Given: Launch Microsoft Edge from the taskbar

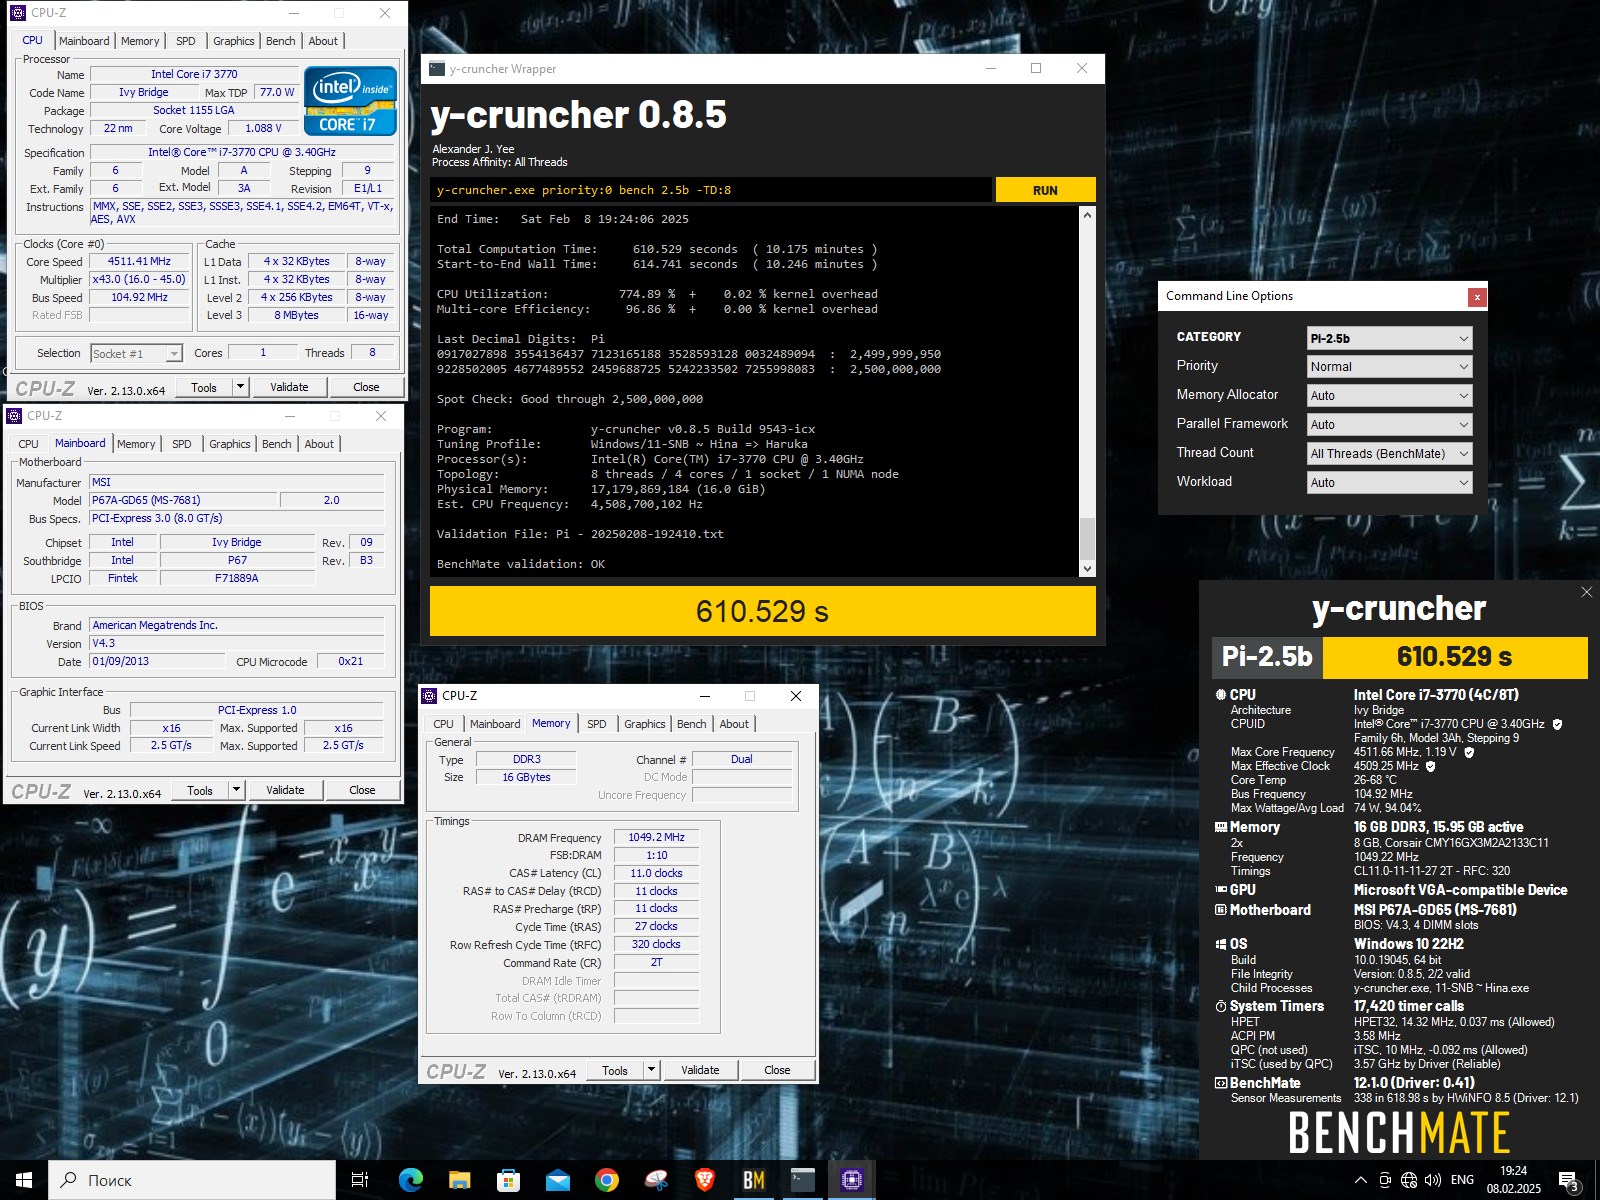Looking at the screenshot, I should (x=410, y=1180).
